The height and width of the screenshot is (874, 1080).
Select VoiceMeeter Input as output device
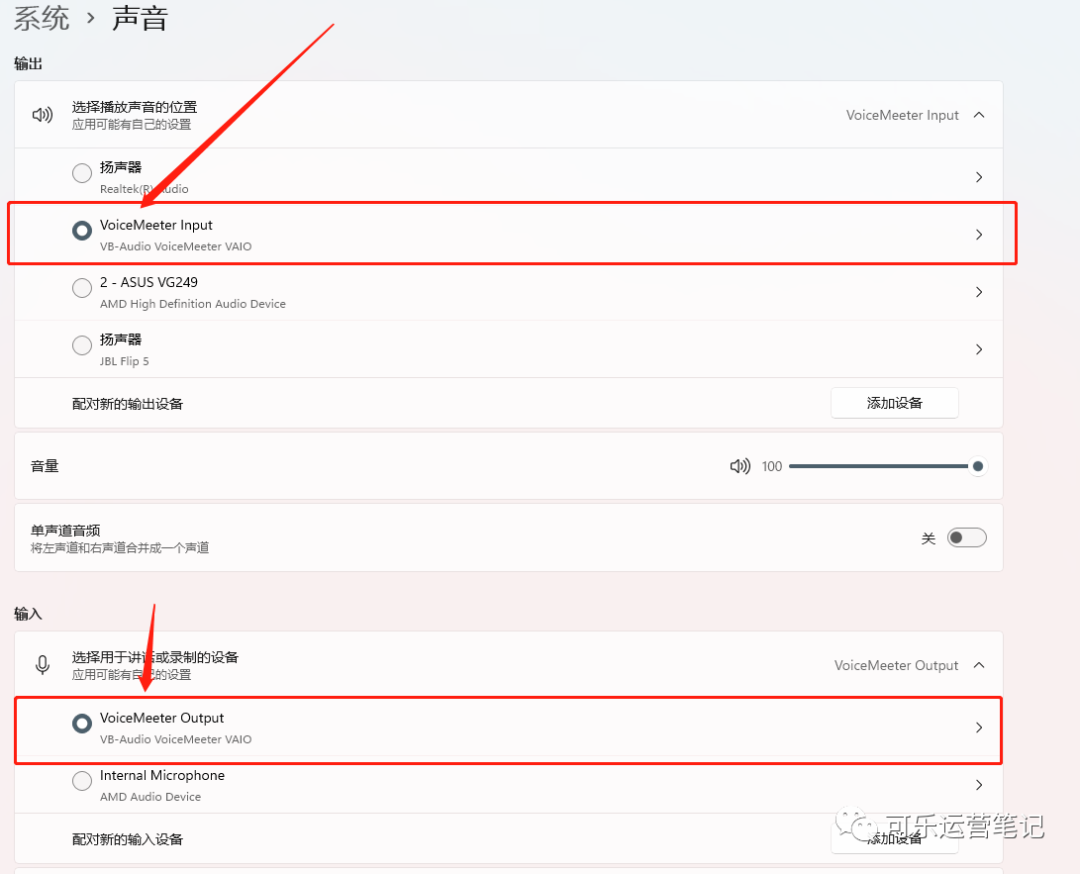click(82, 230)
